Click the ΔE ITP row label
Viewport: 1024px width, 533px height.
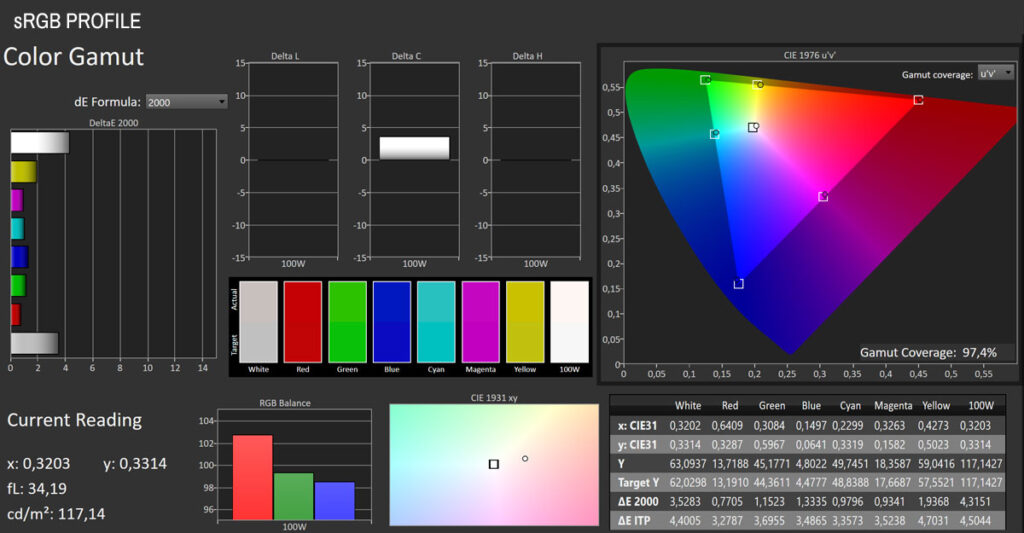point(633,521)
